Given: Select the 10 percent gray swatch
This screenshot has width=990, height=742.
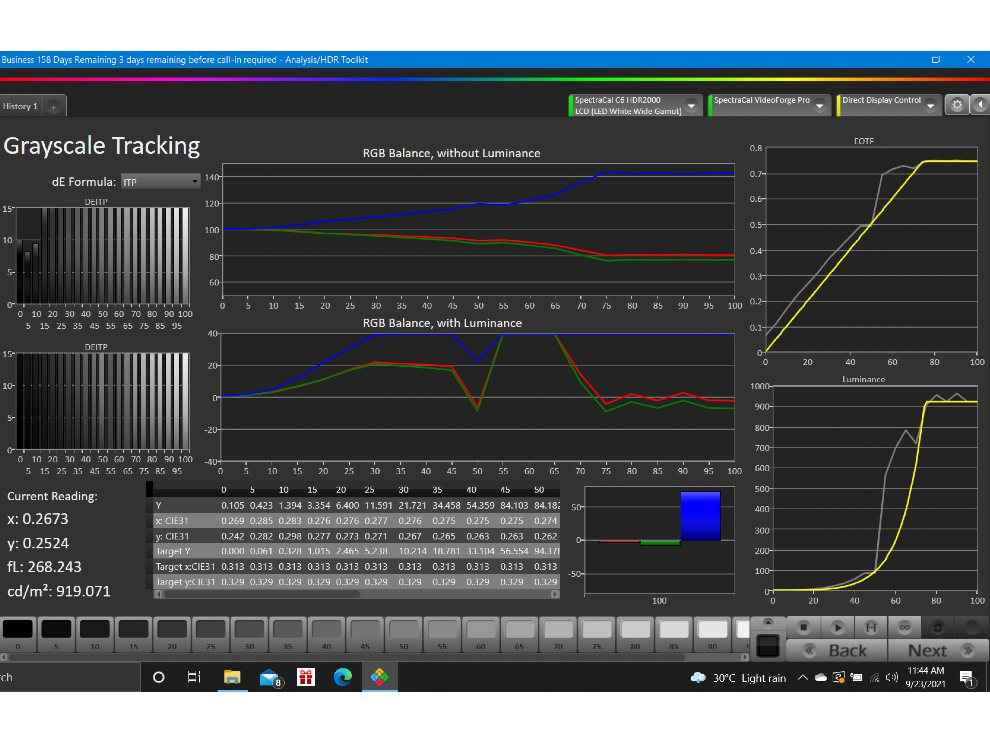Looking at the screenshot, I should [x=95, y=633].
